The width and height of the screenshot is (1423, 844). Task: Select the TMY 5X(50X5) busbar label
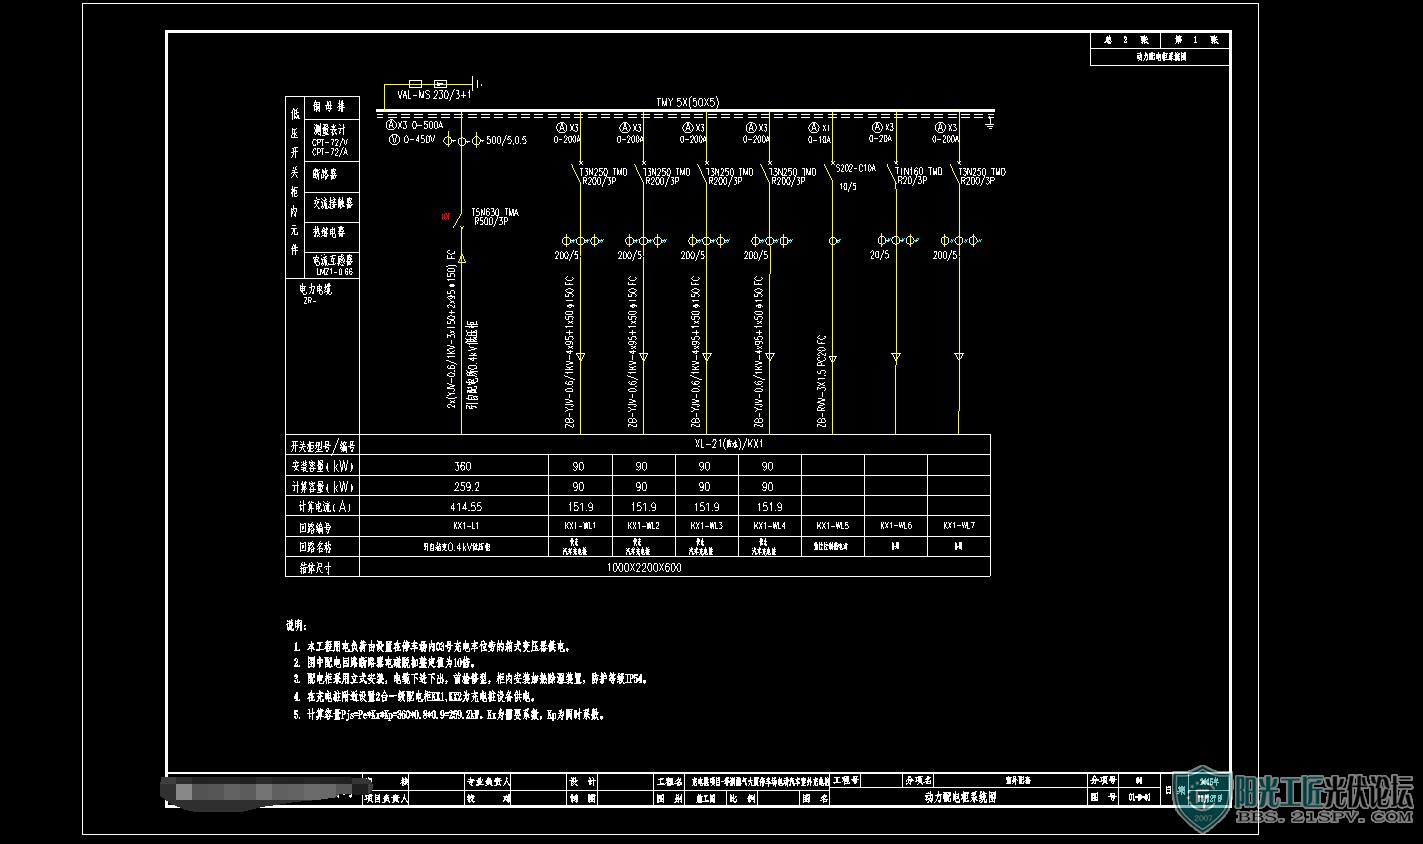click(687, 102)
